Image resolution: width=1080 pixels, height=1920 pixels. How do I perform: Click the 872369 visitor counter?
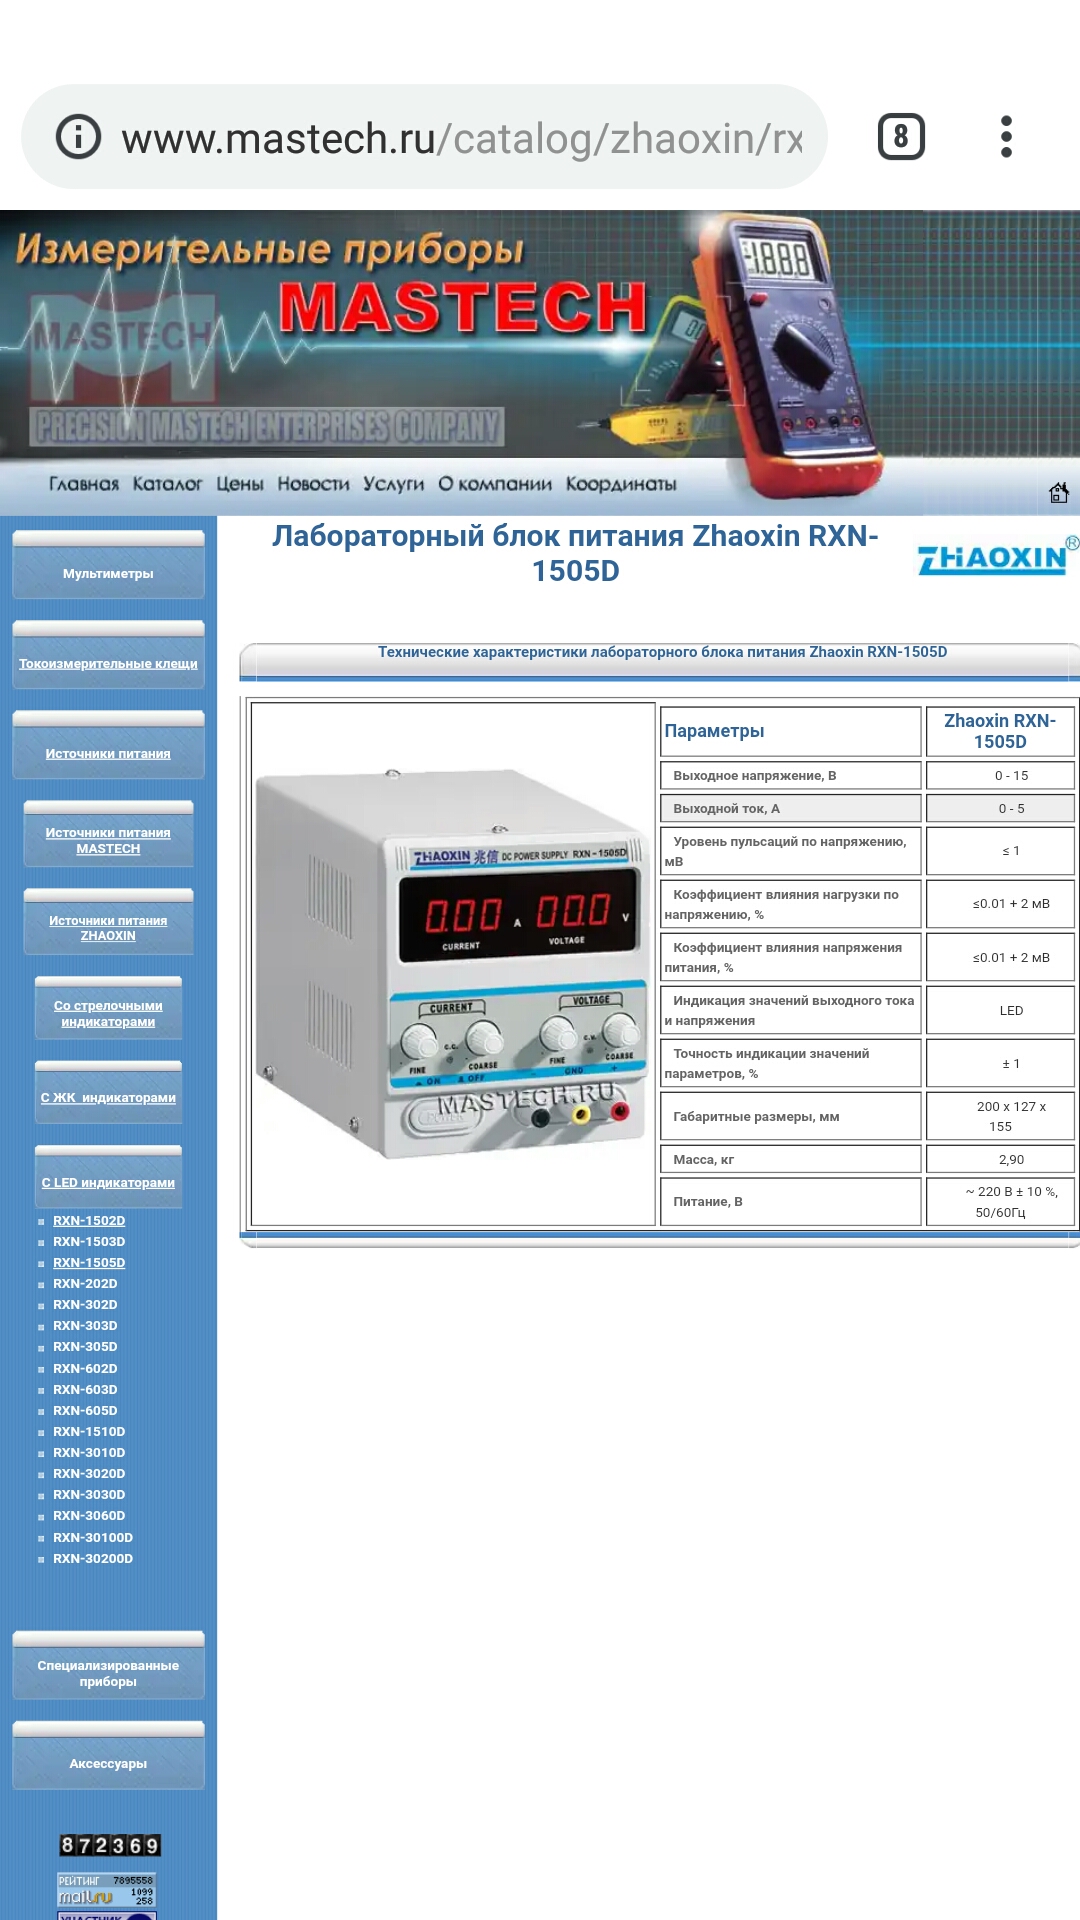(x=110, y=1845)
